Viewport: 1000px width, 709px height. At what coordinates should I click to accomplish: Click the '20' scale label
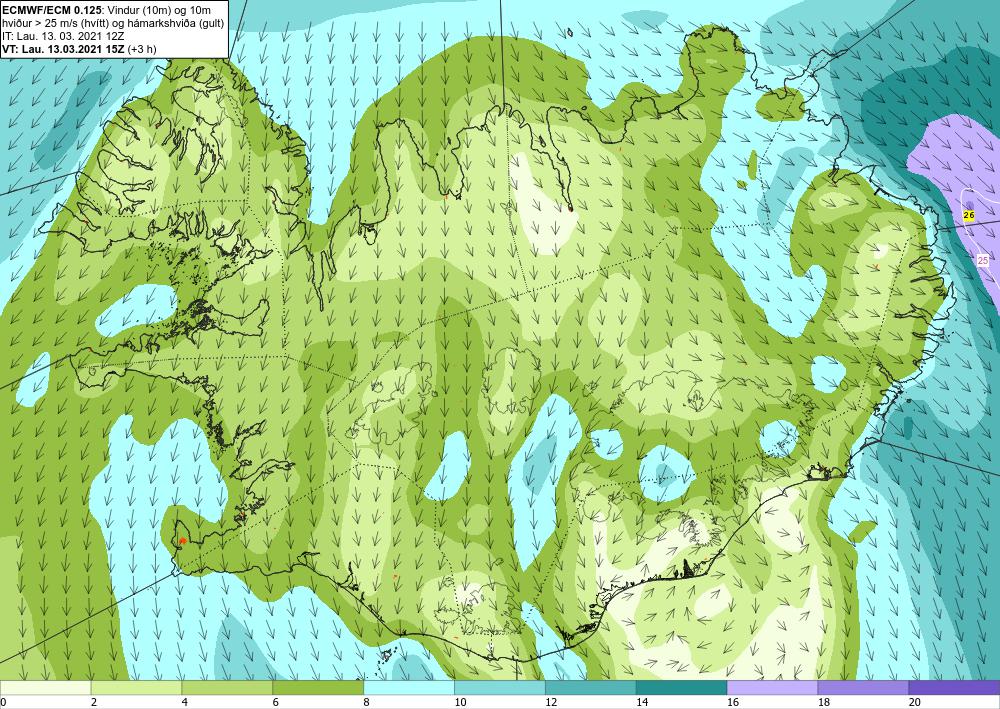pos(915,703)
